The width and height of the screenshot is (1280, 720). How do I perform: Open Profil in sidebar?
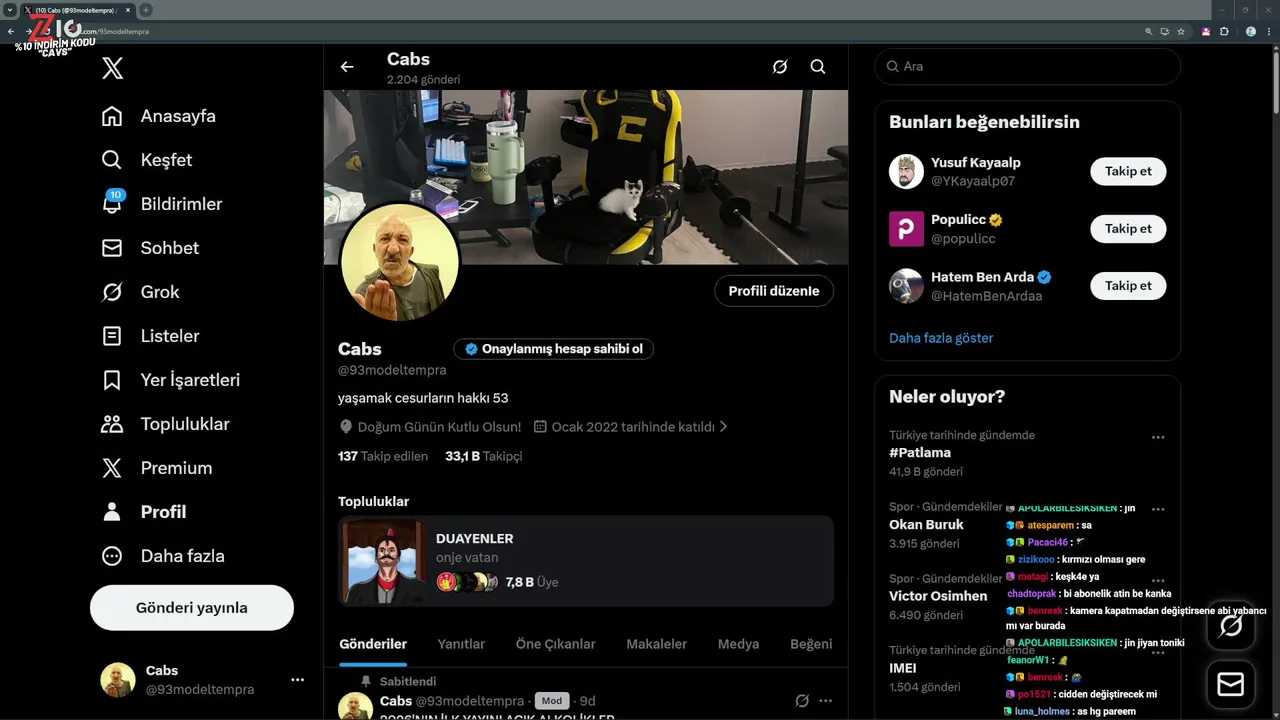144,512
